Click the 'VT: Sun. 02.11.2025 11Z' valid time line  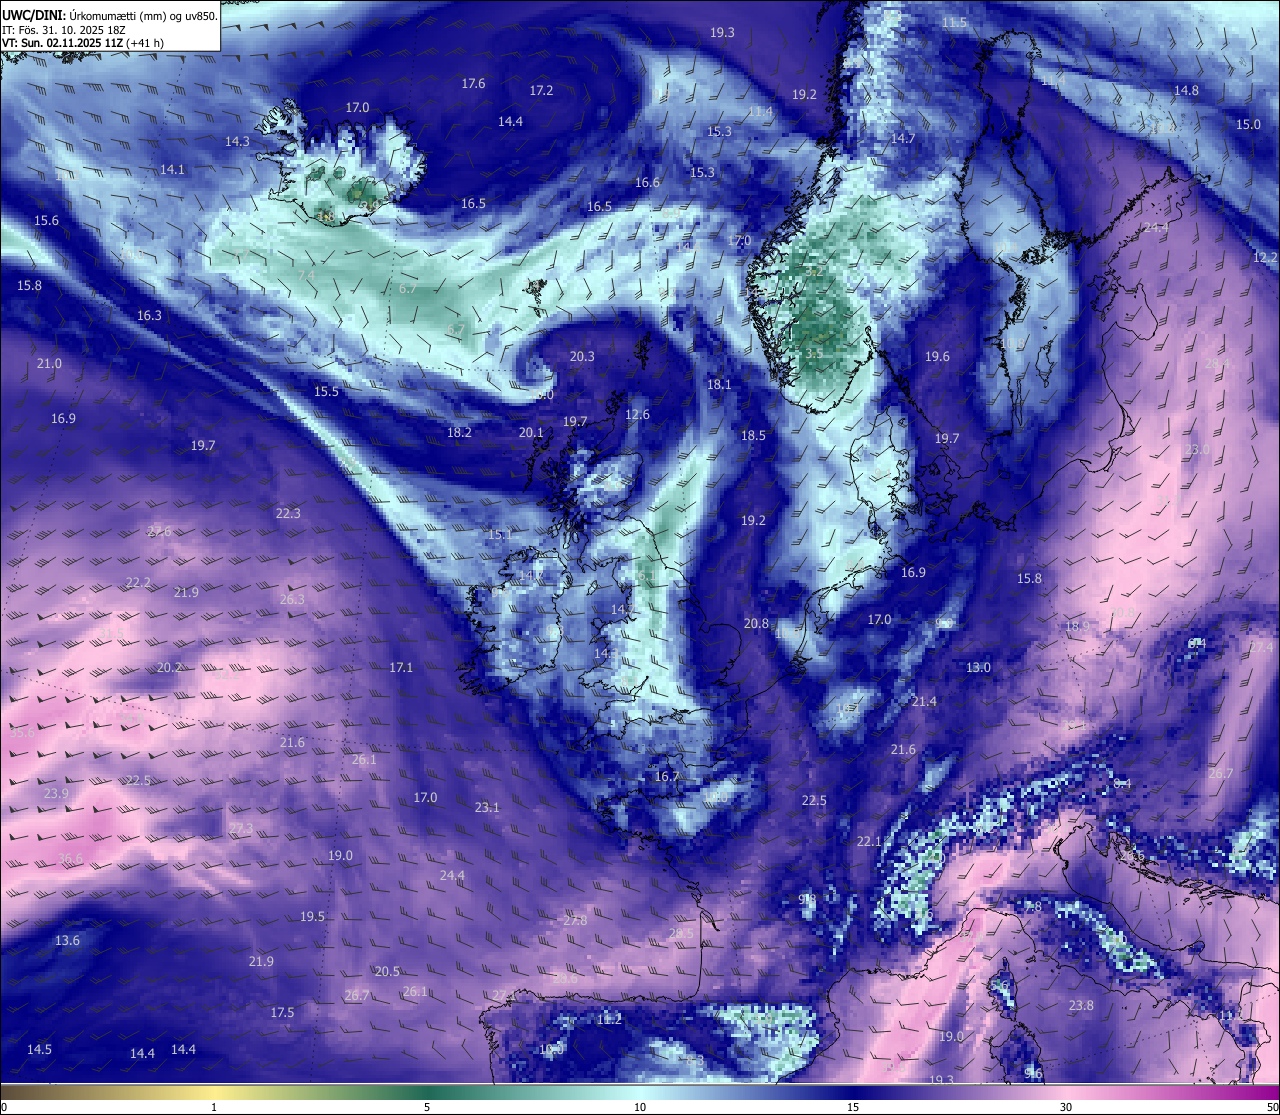click(x=83, y=43)
